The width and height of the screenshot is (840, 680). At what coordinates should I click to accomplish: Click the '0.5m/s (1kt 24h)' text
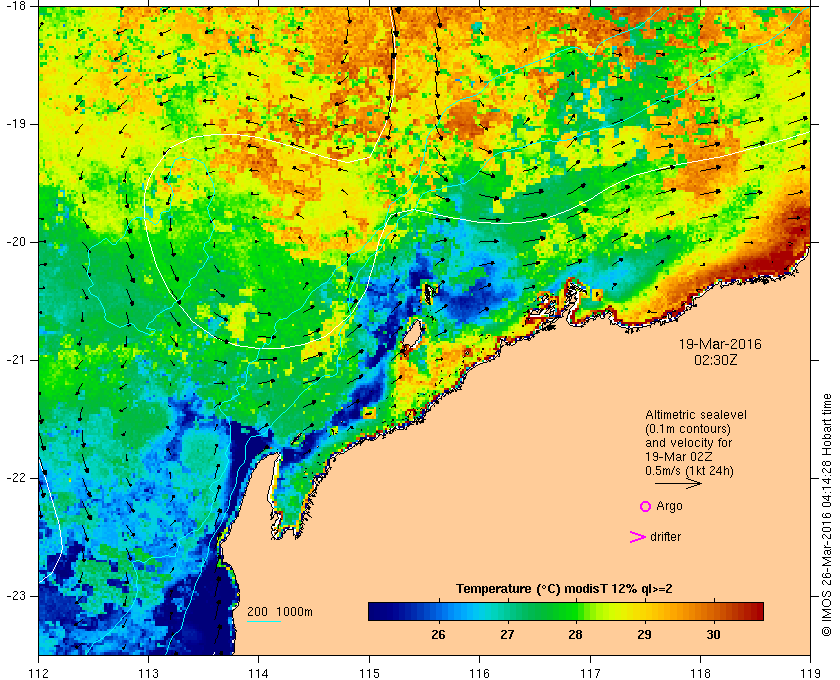click(689, 471)
